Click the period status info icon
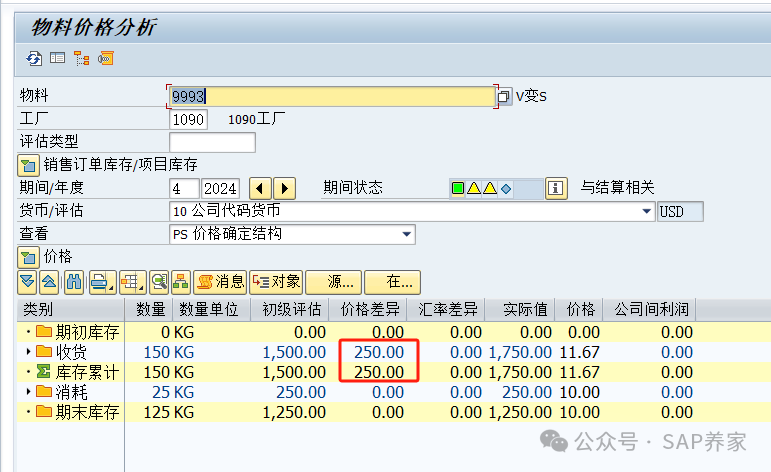This screenshot has width=771, height=472. [x=556, y=188]
